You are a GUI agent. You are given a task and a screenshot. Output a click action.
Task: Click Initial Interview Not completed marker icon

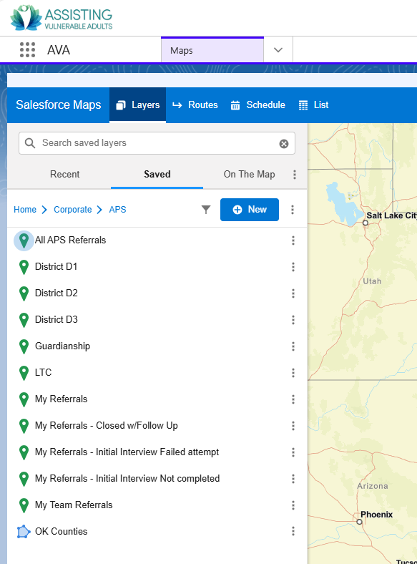pyautogui.click(x=24, y=479)
